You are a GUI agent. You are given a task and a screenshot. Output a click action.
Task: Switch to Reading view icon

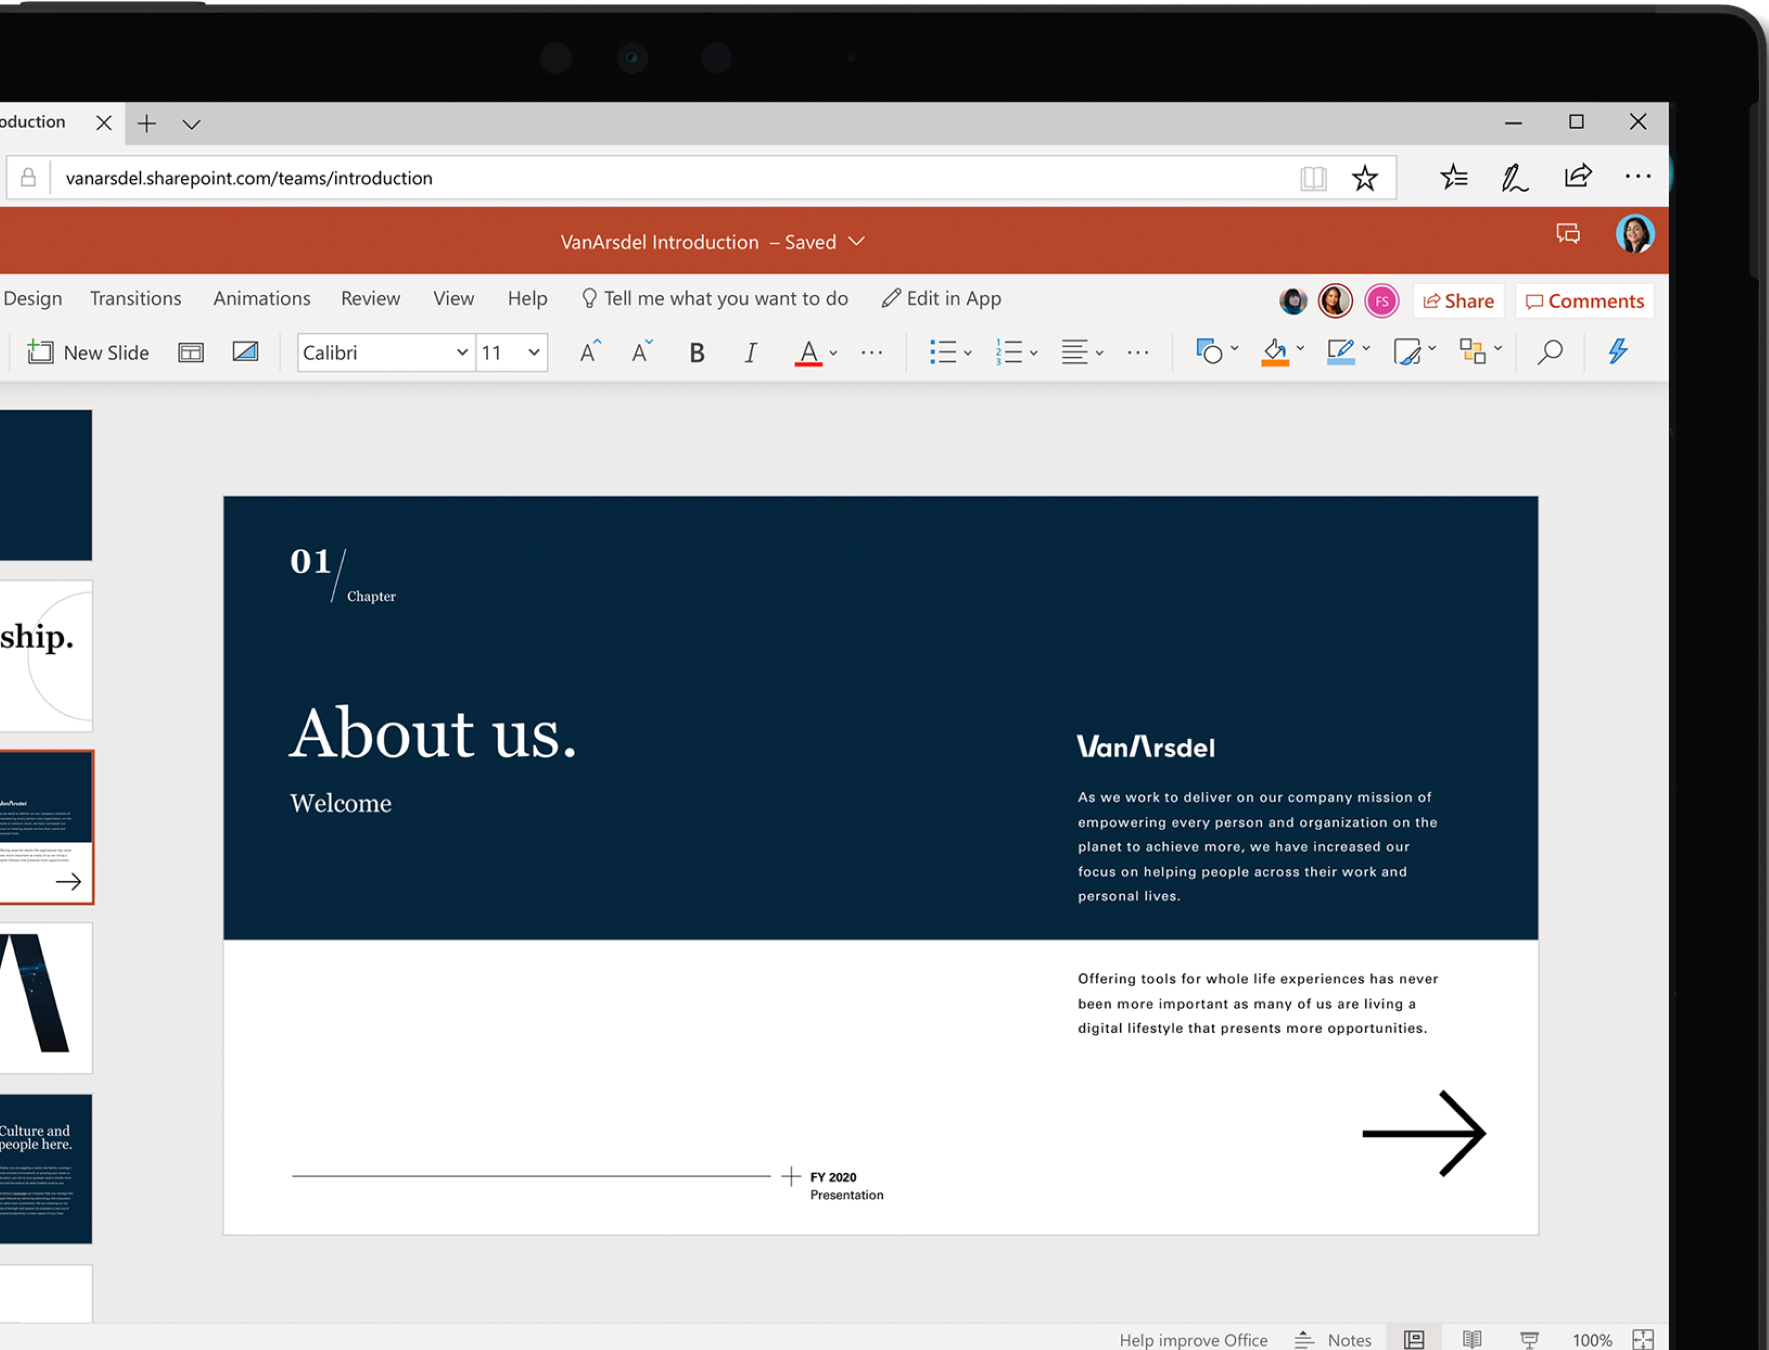[x=1470, y=1339]
